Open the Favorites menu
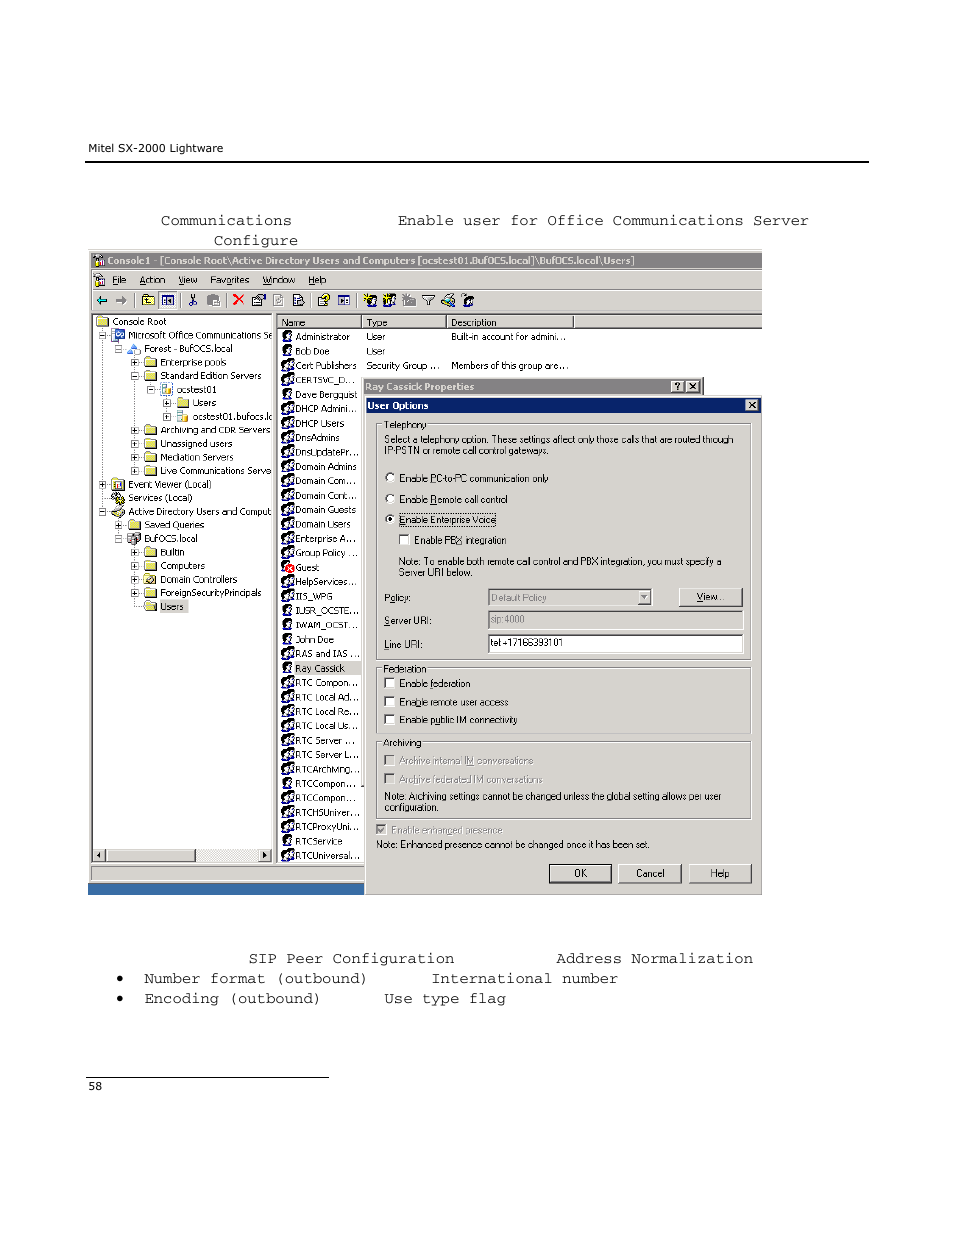This screenshot has height=1235, width=954. [x=230, y=280]
